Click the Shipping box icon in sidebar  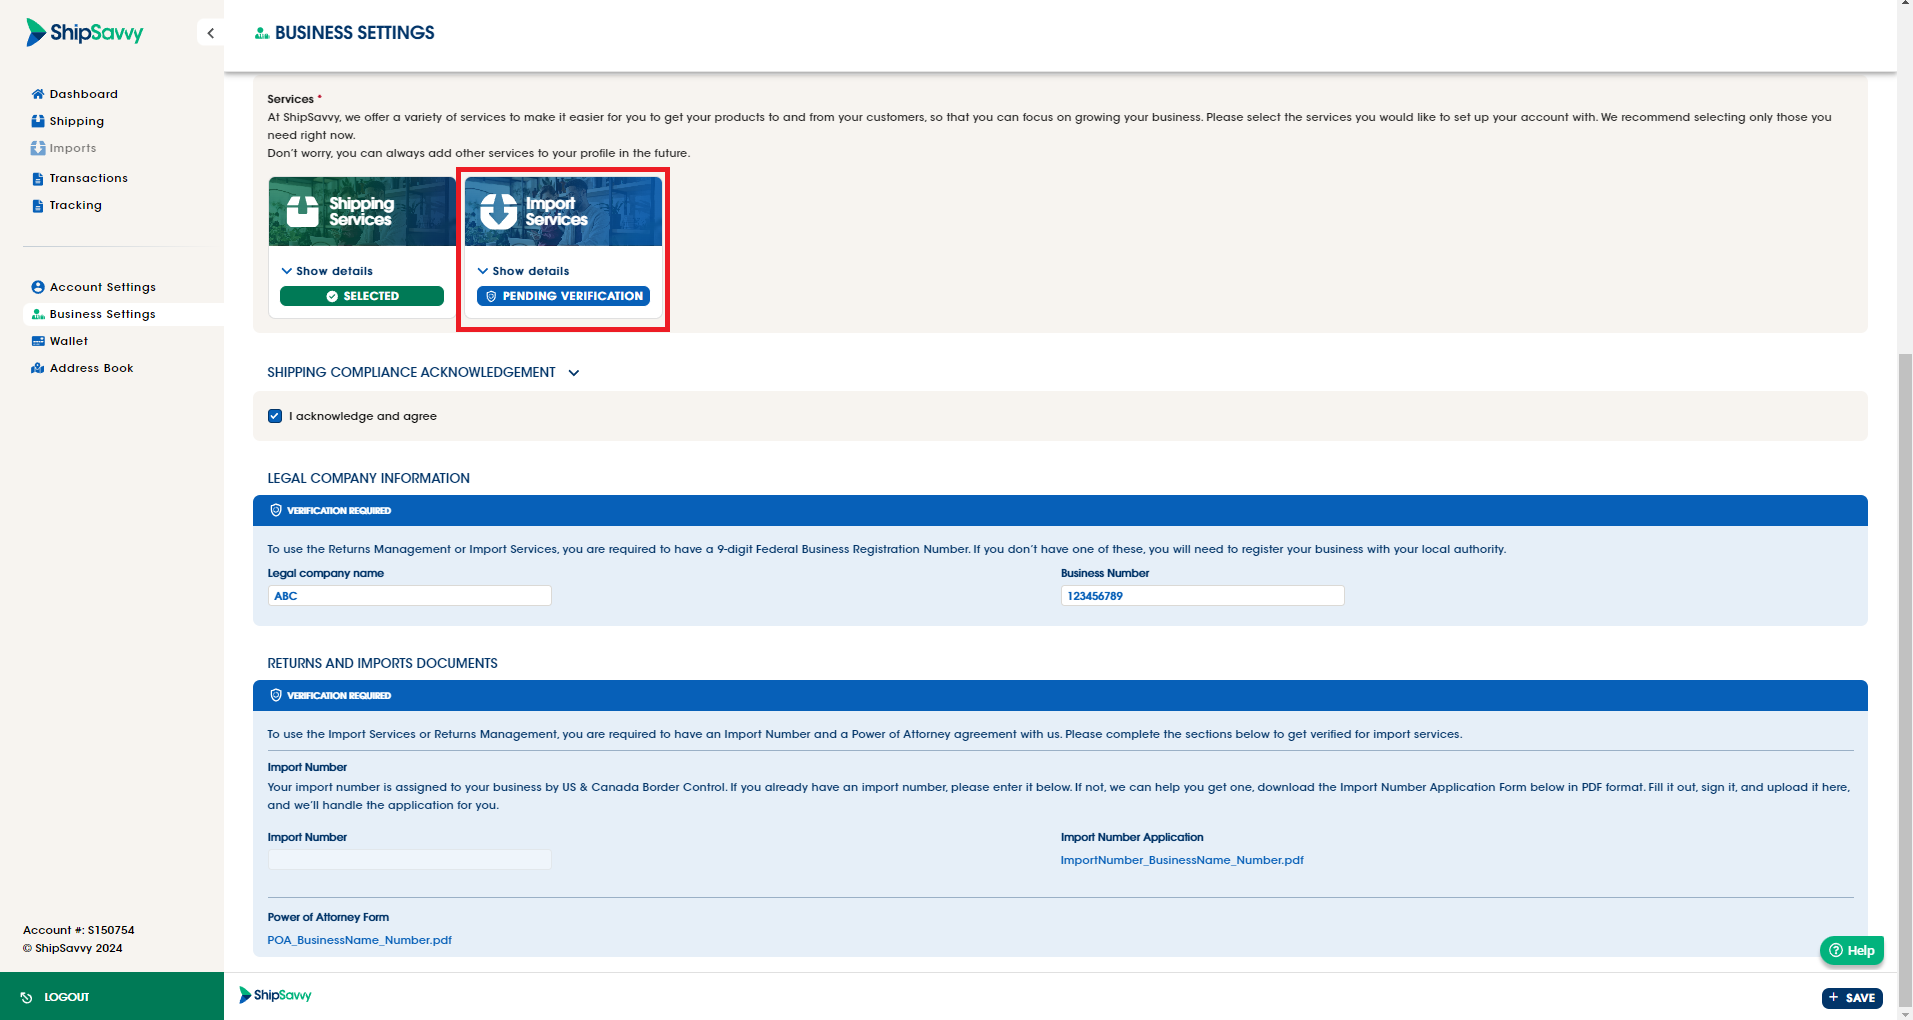point(38,121)
